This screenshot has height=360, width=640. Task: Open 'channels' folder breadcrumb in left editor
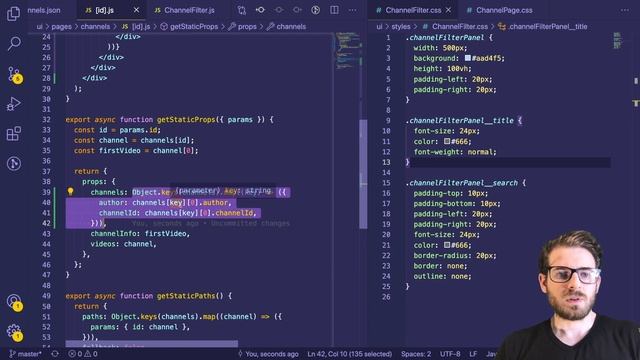pyautogui.click(x=95, y=27)
